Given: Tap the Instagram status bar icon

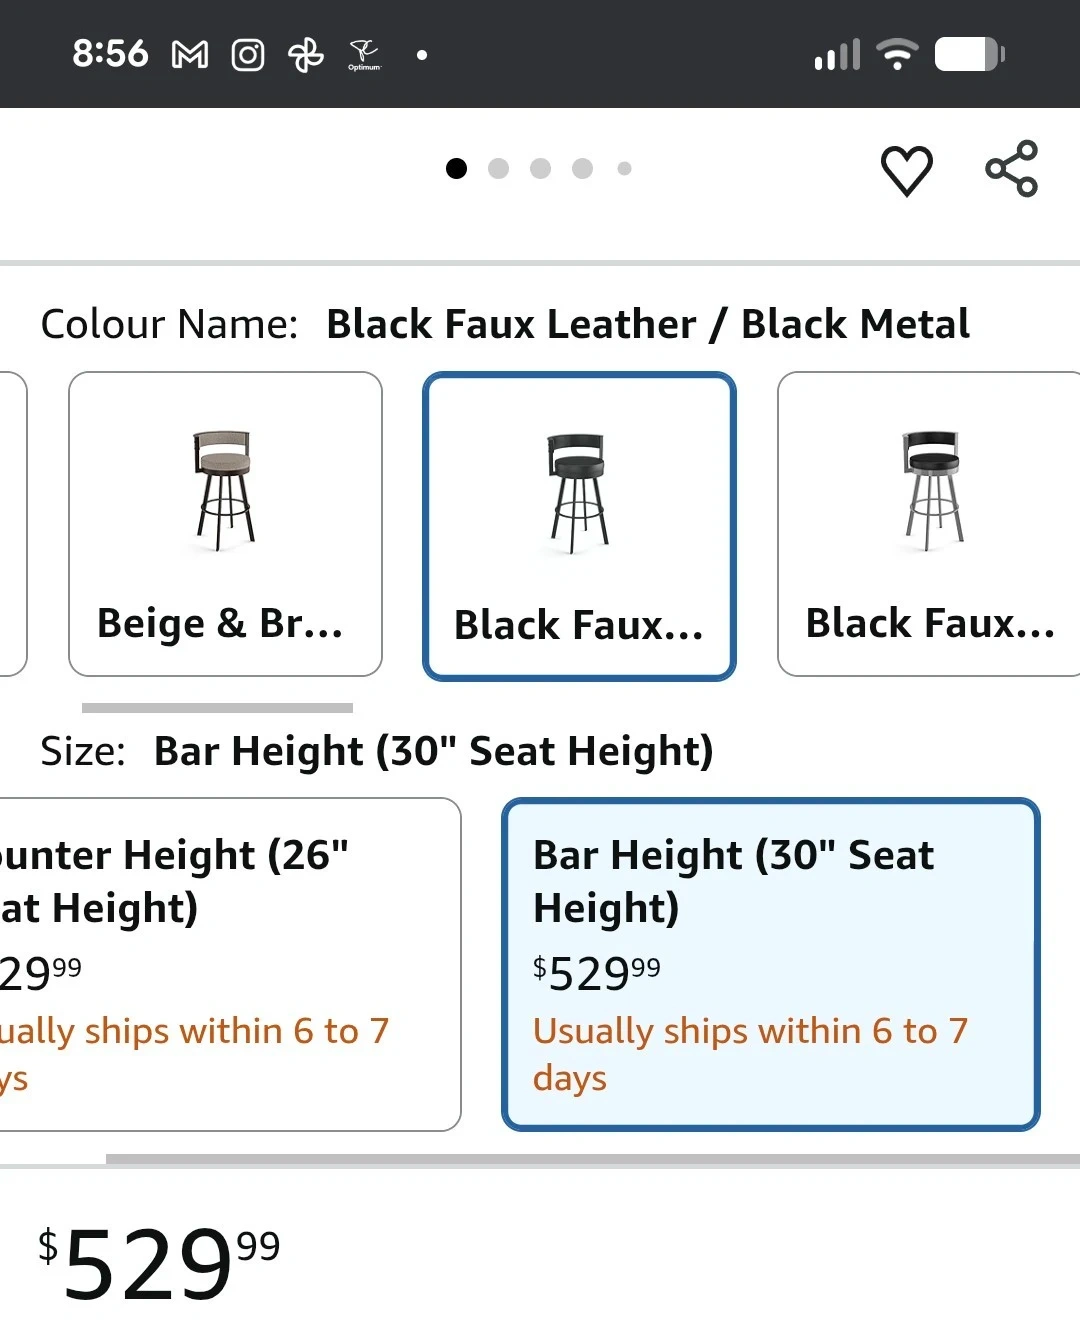Looking at the screenshot, I should [248, 55].
